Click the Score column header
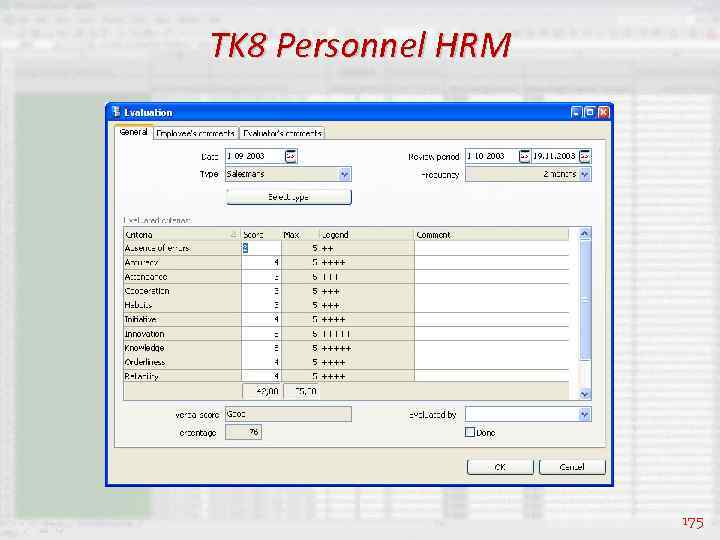Image resolution: width=720 pixels, height=540 pixels. point(261,235)
